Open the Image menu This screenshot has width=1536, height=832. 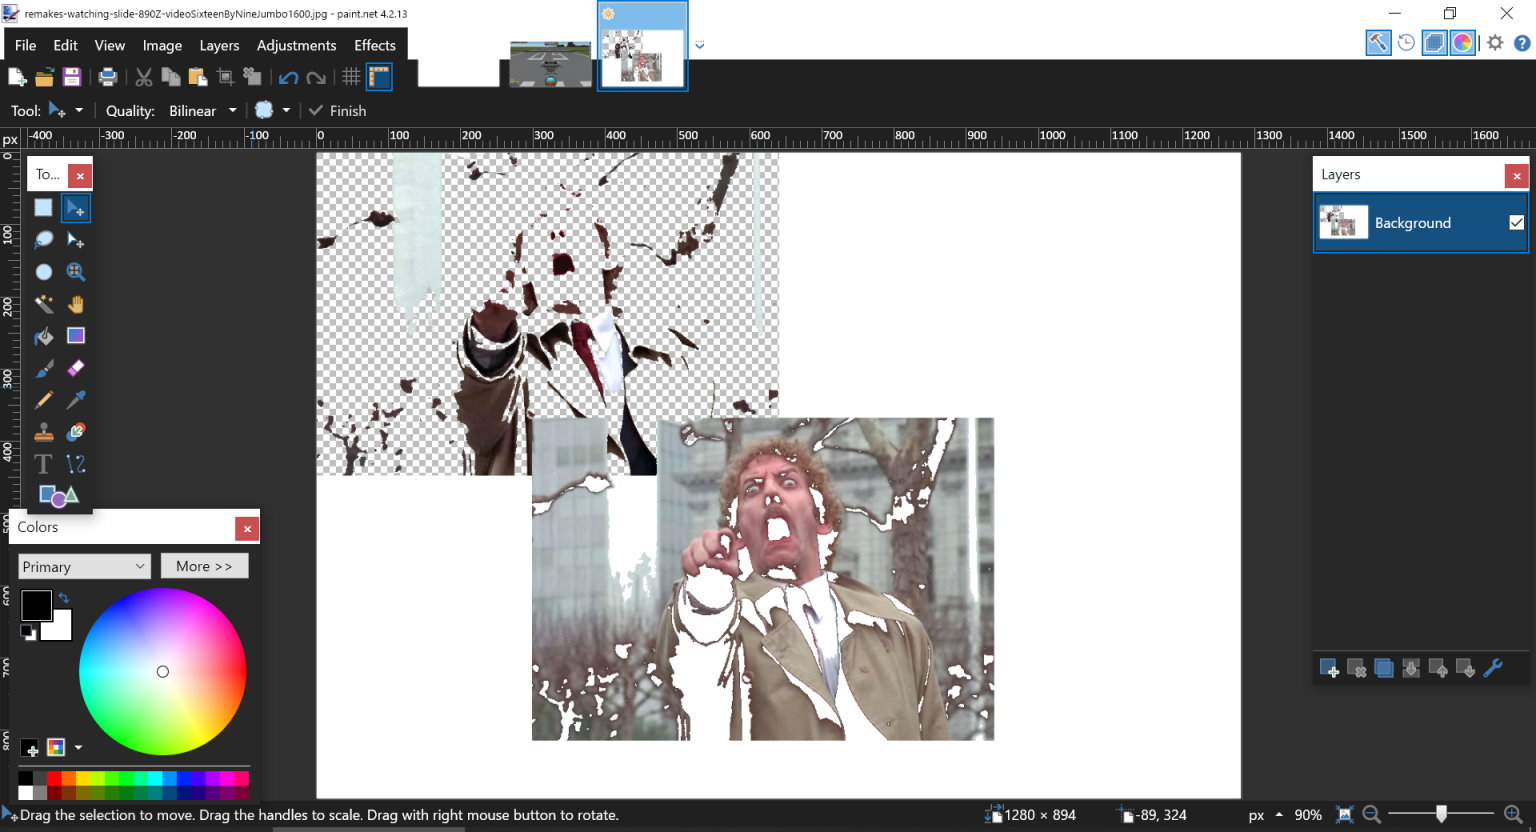coord(162,45)
